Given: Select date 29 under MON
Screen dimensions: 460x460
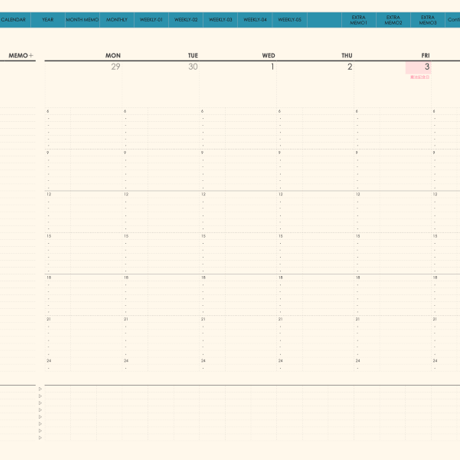Looking at the screenshot, I should click(x=116, y=67).
